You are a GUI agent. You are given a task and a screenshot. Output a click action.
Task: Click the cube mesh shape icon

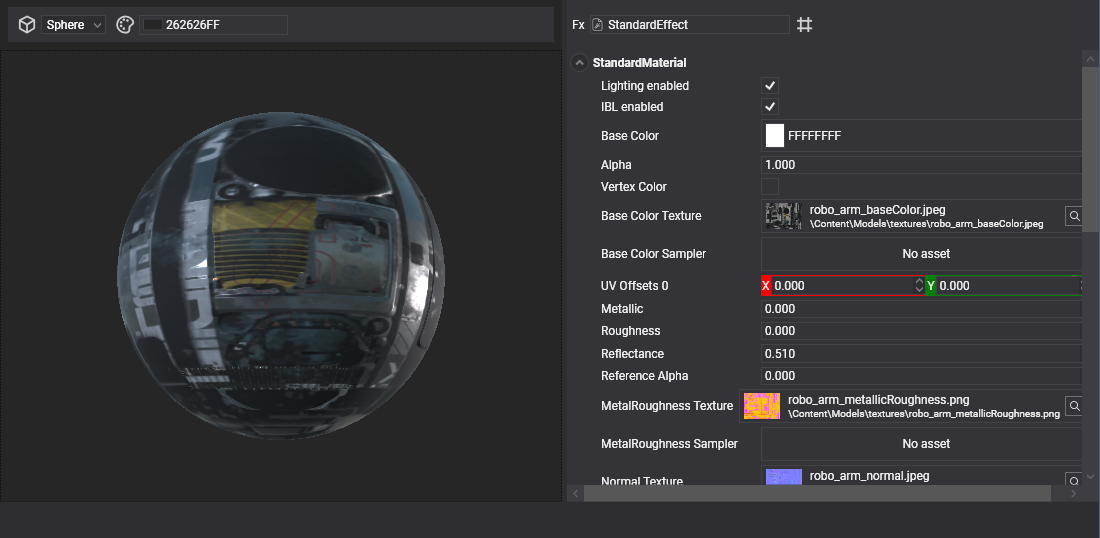pyautogui.click(x=28, y=25)
